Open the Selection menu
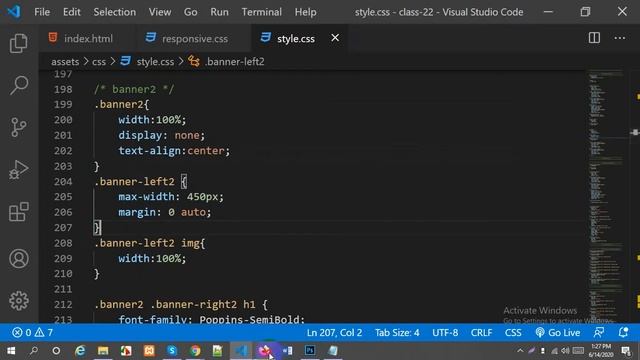This screenshot has height=360, width=640. [x=115, y=12]
